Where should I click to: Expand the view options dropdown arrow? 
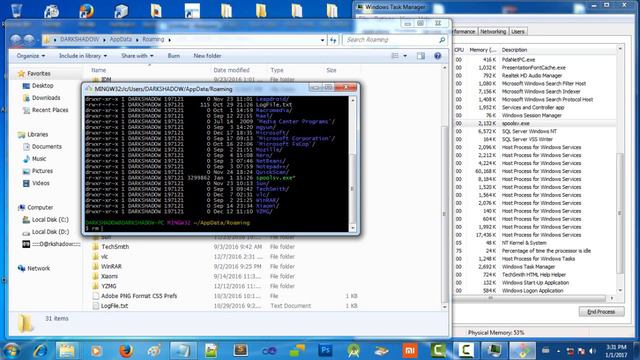[405, 56]
